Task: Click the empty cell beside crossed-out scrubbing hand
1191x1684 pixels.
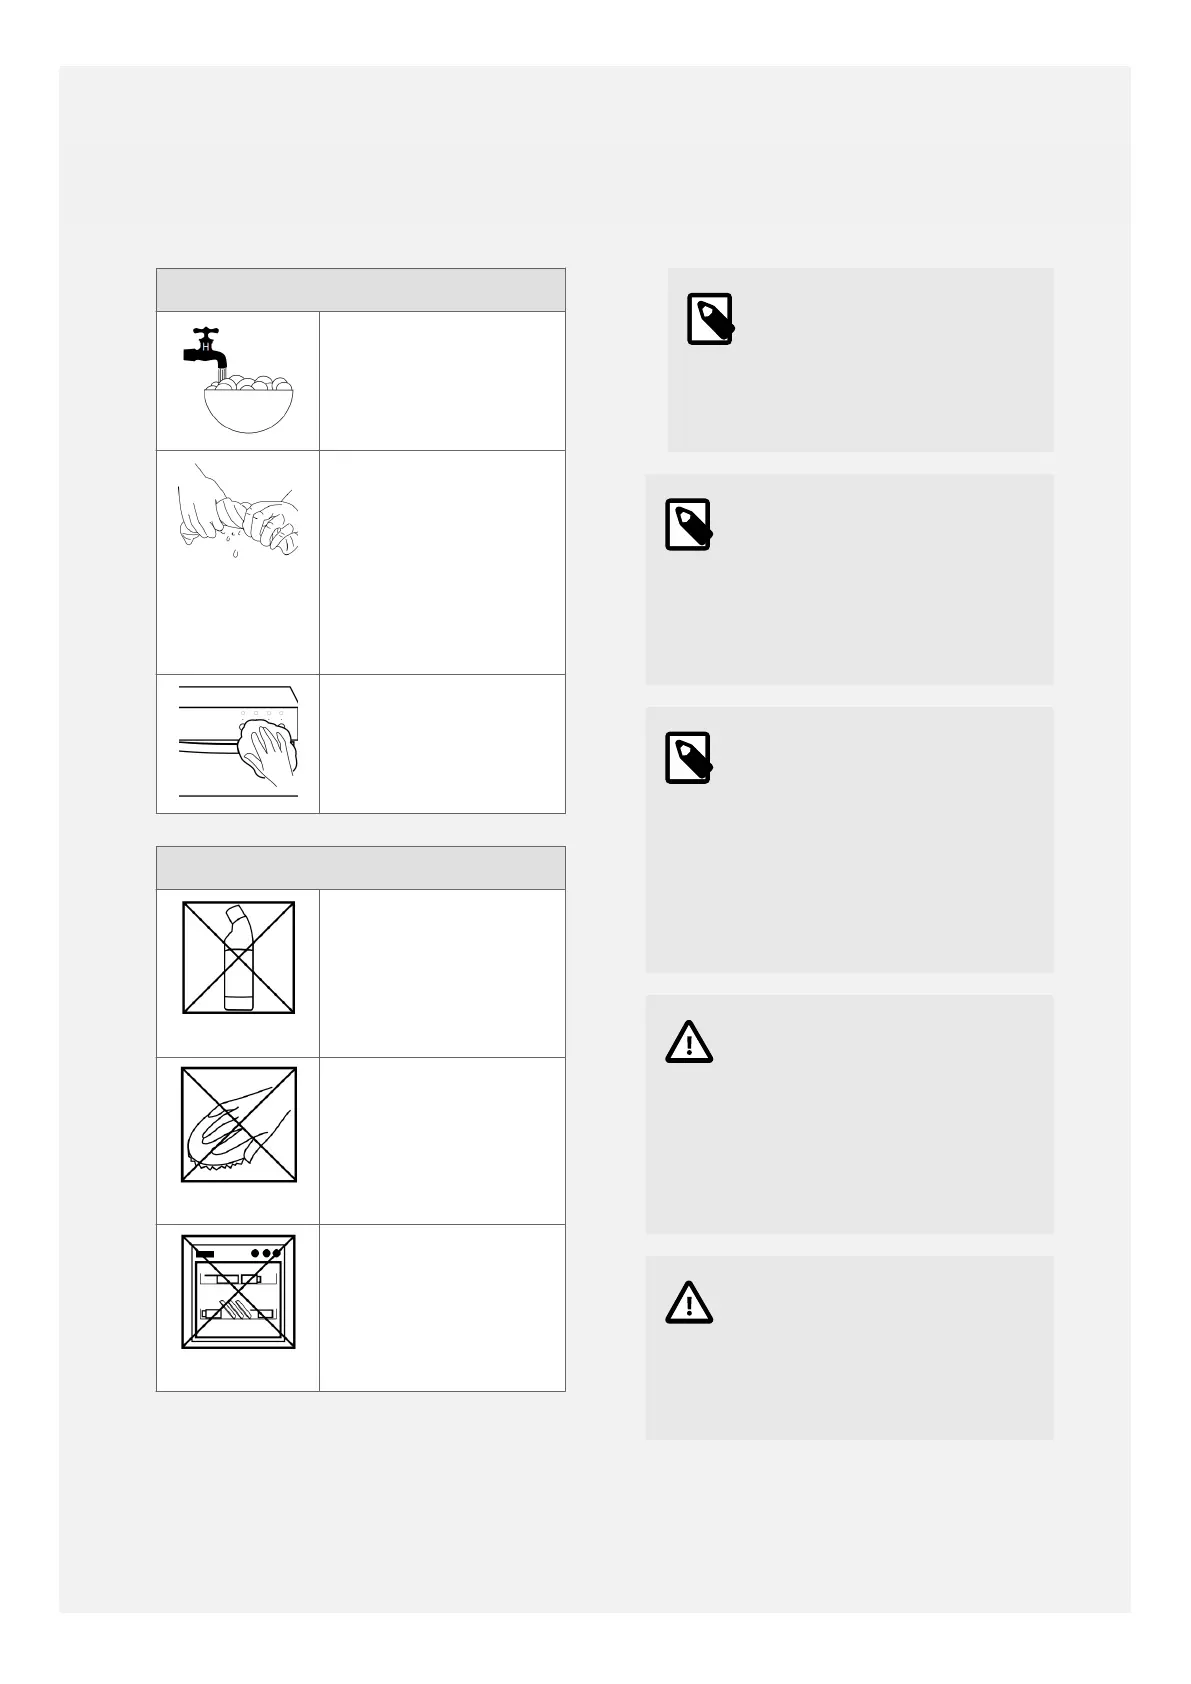Action: pyautogui.click(x=442, y=1141)
